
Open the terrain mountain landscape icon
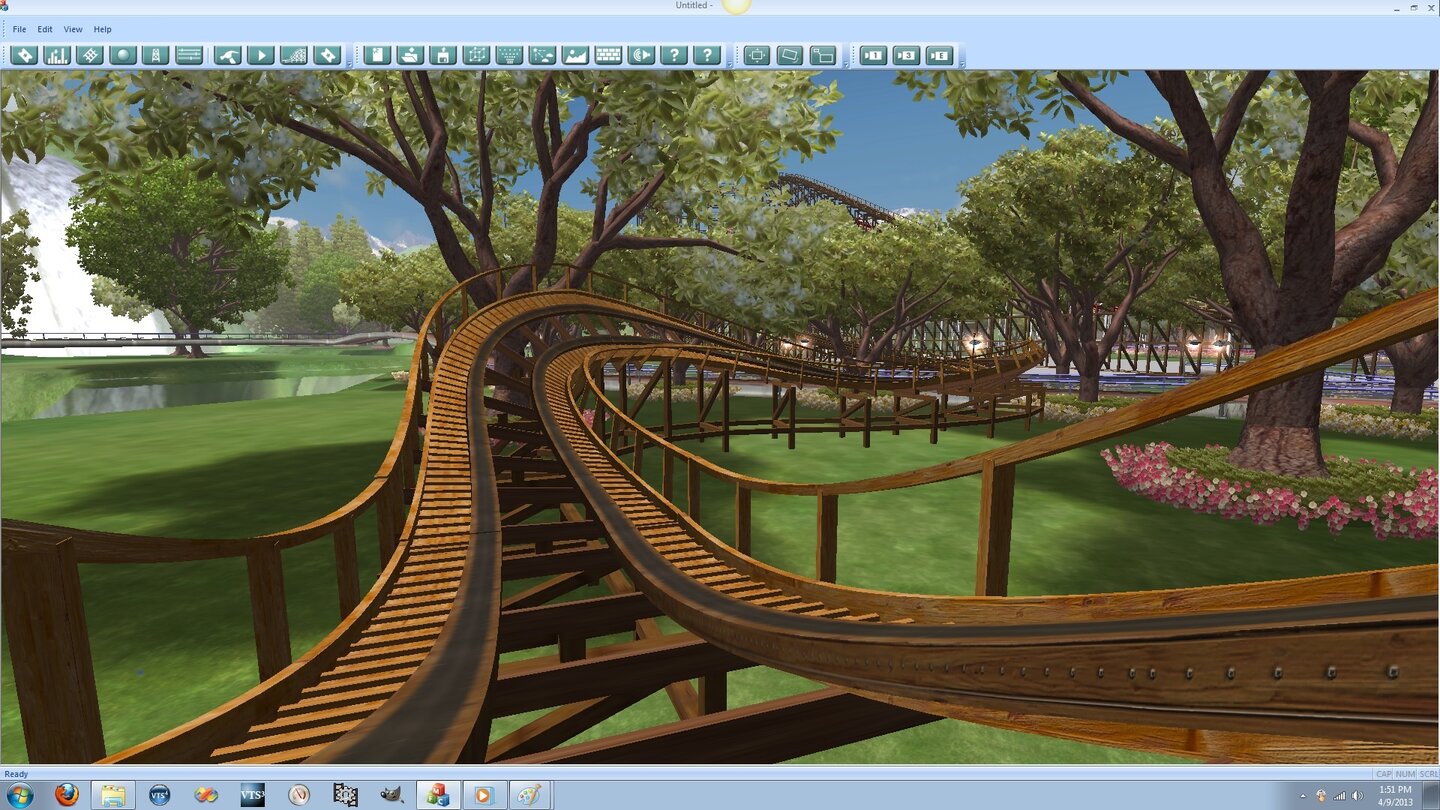pyautogui.click(x=575, y=55)
